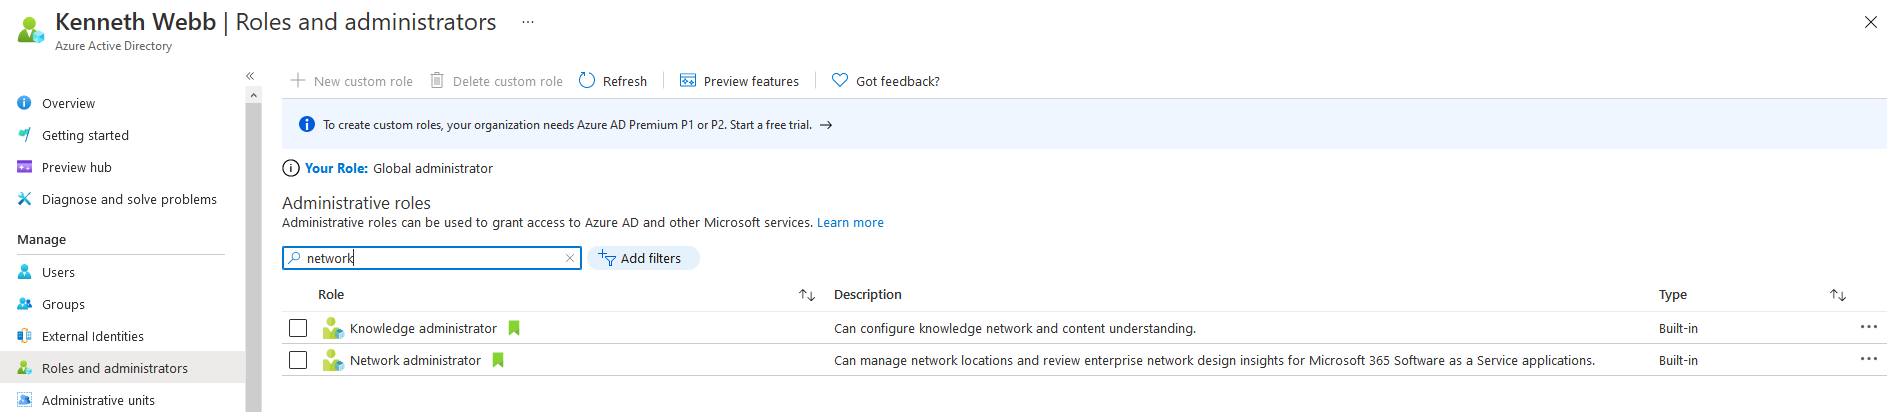The height and width of the screenshot is (412, 1904).
Task: Click the Description column header
Action: (868, 294)
